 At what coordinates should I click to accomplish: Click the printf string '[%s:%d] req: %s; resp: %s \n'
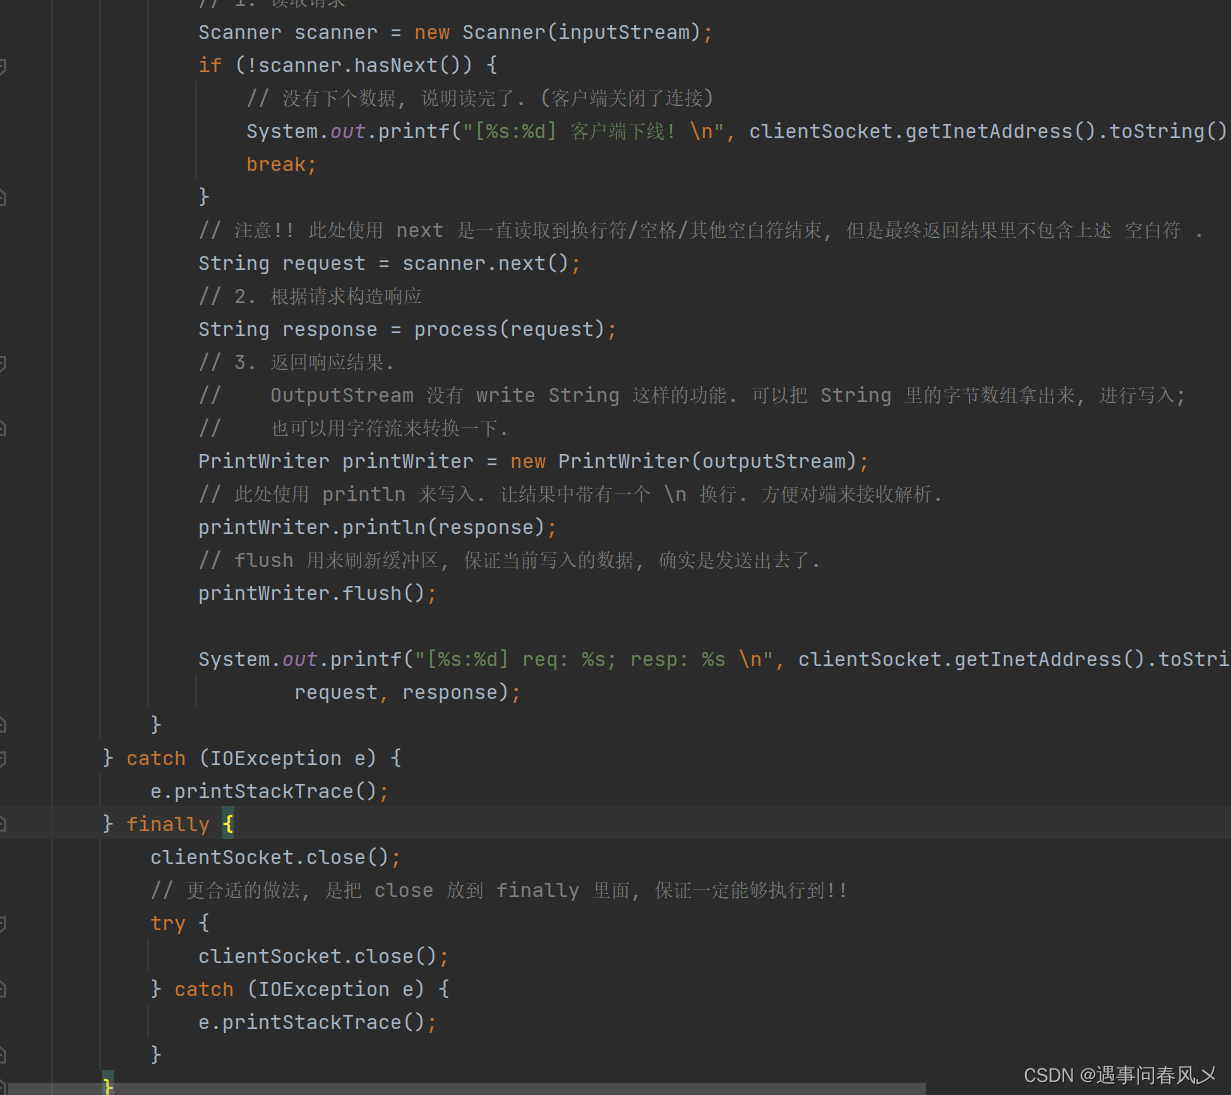pos(594,660)
